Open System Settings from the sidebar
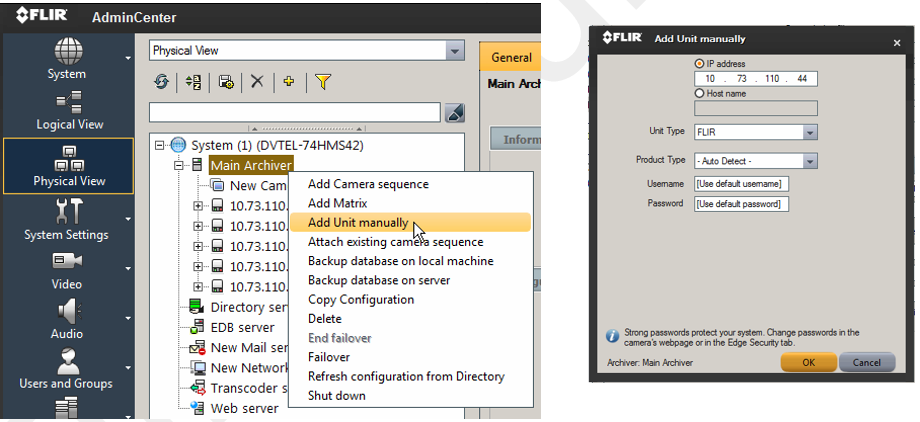The width and height of the screenshot is (920, 422). (66, 219)
